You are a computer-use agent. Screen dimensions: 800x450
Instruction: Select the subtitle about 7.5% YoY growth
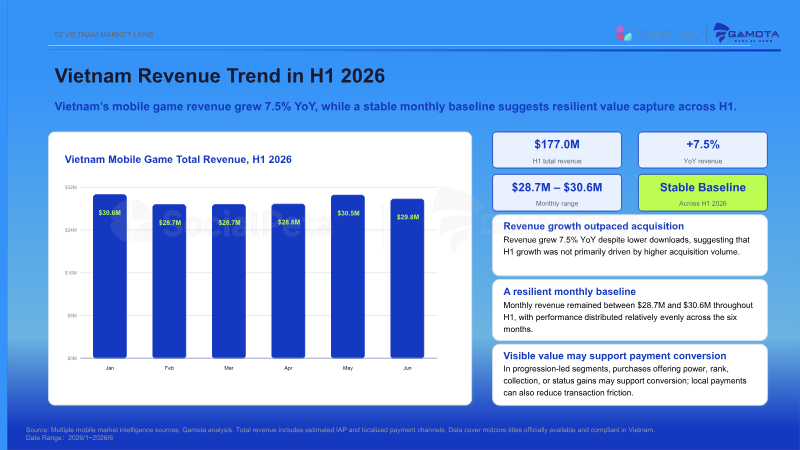[395, 107]
